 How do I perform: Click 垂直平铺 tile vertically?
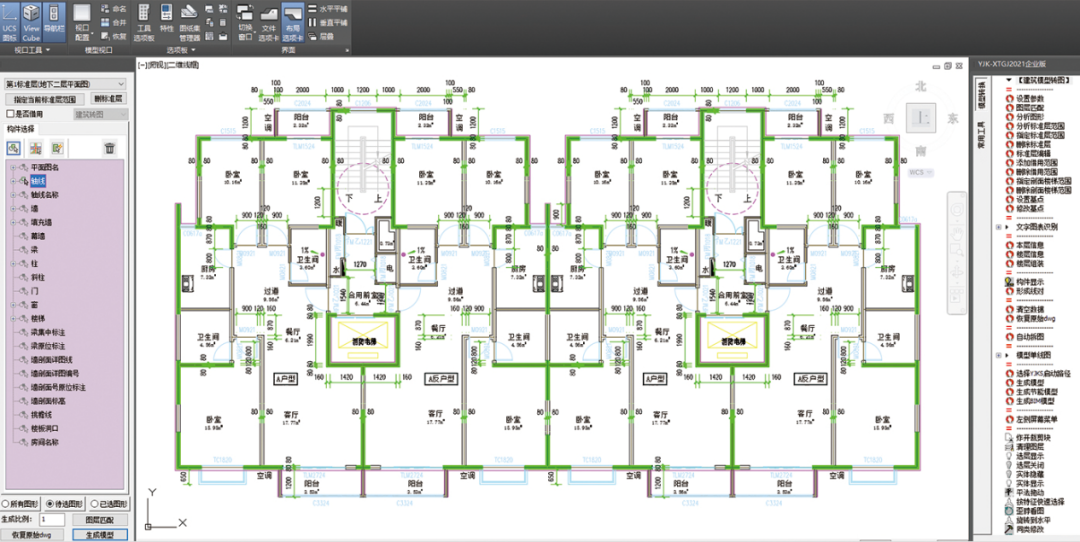point(328,22)
